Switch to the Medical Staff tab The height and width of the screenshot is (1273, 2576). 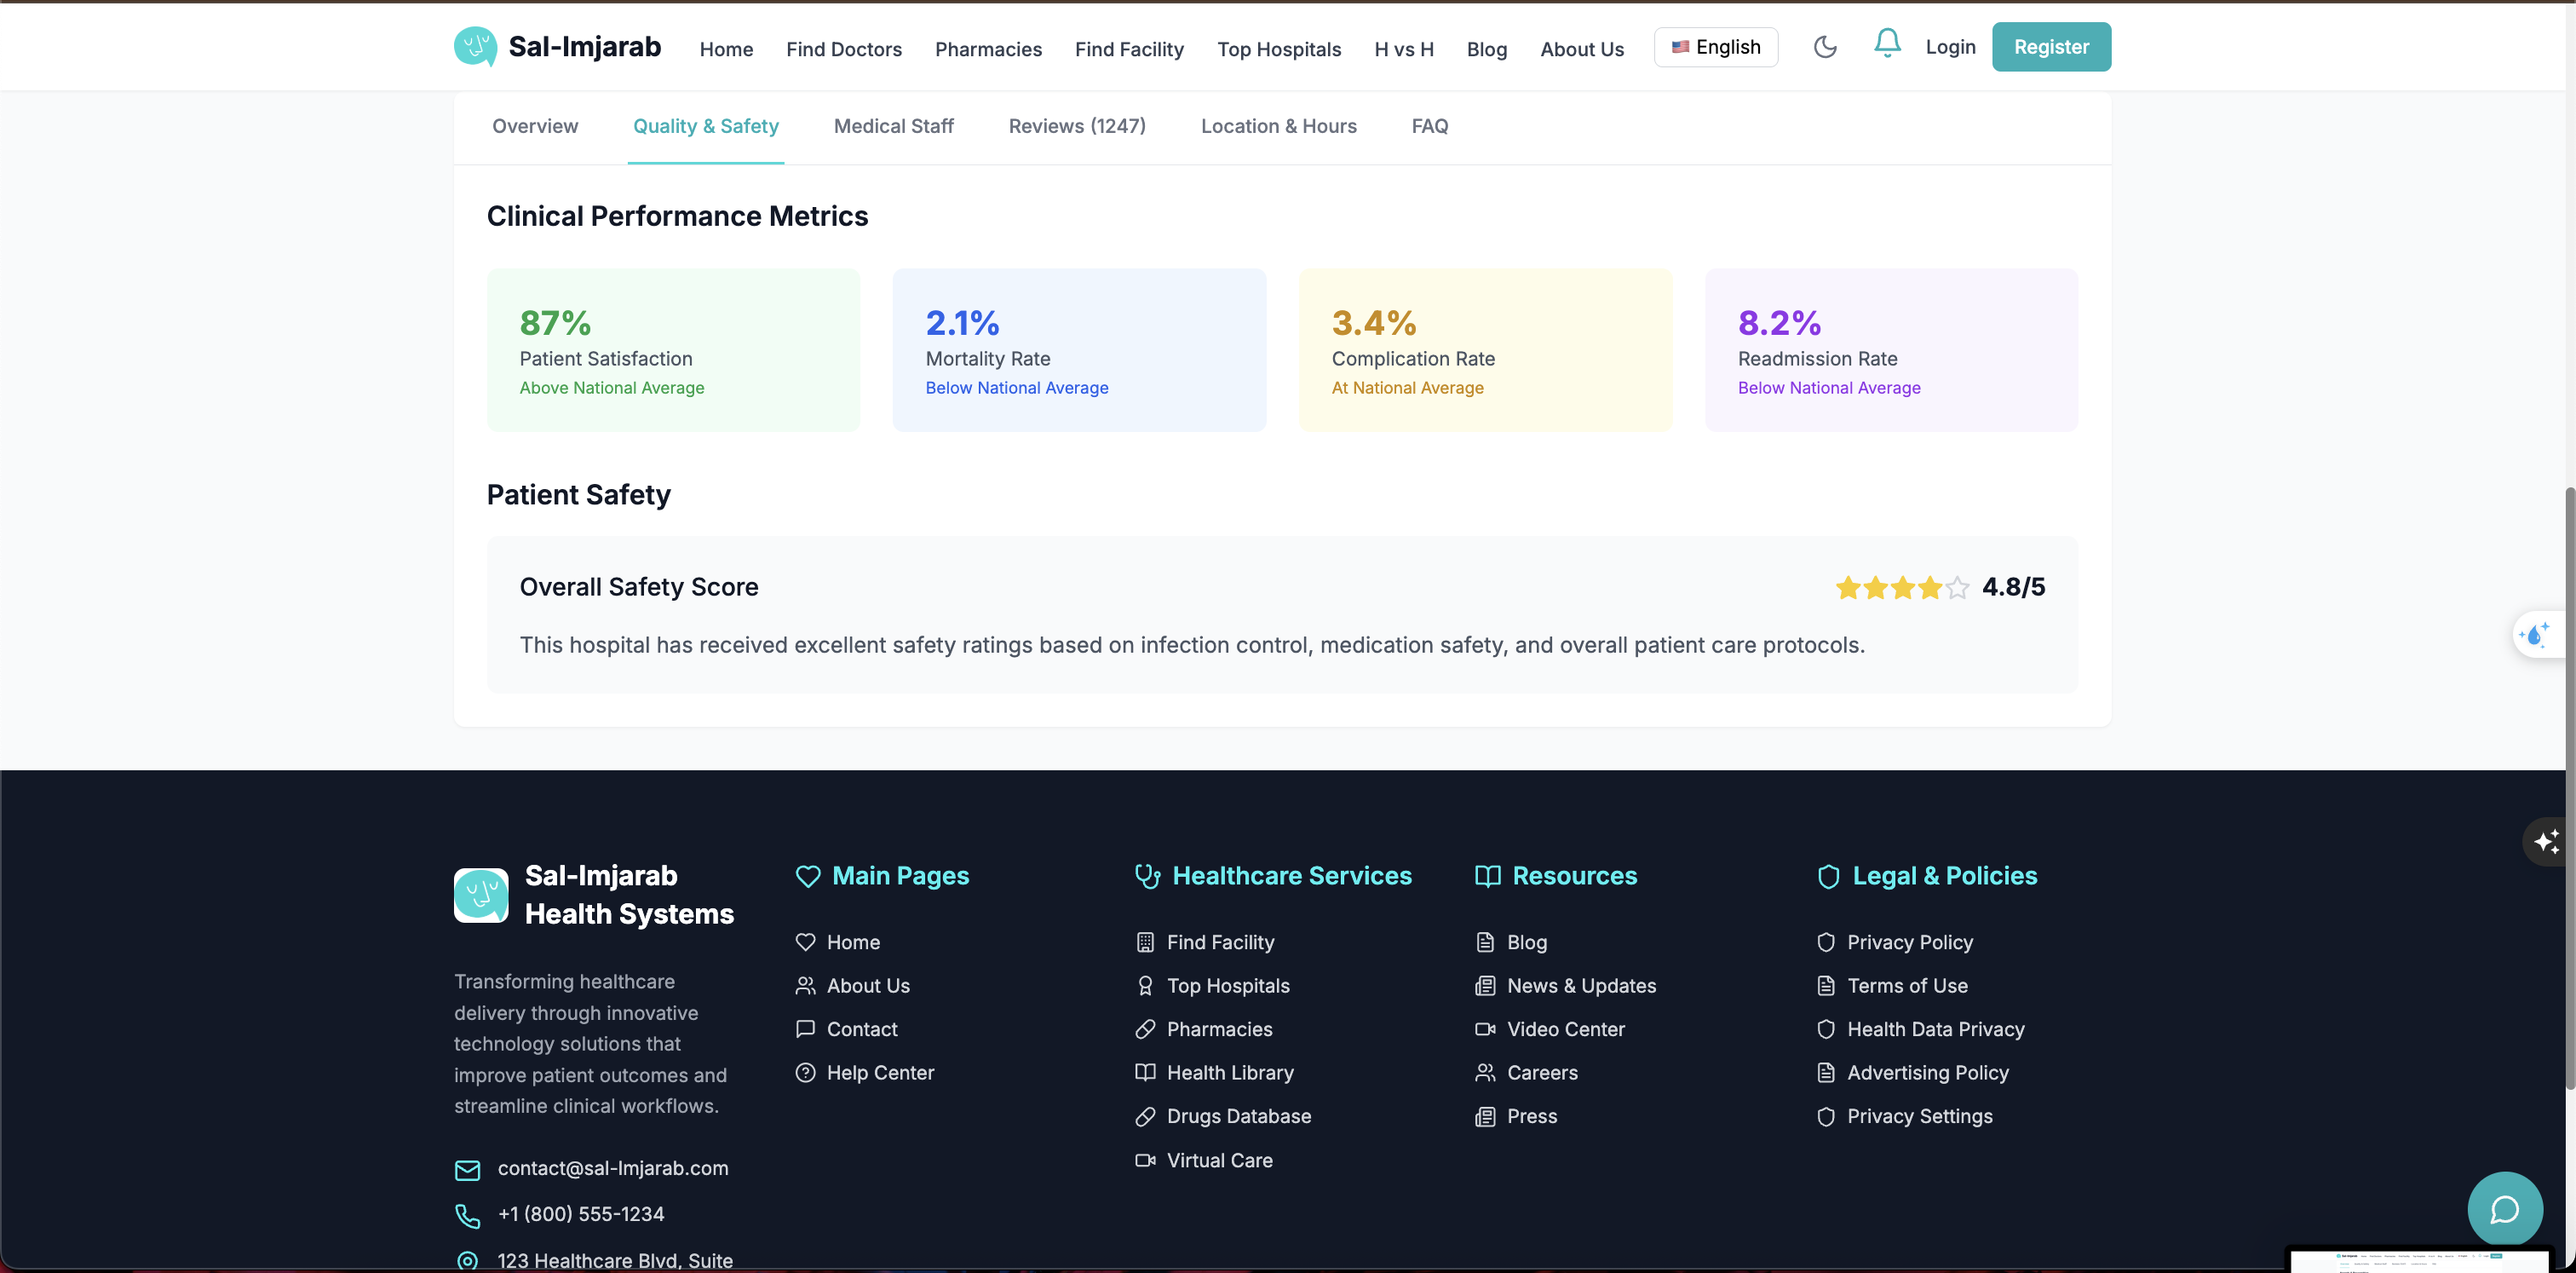click(893, 126)
